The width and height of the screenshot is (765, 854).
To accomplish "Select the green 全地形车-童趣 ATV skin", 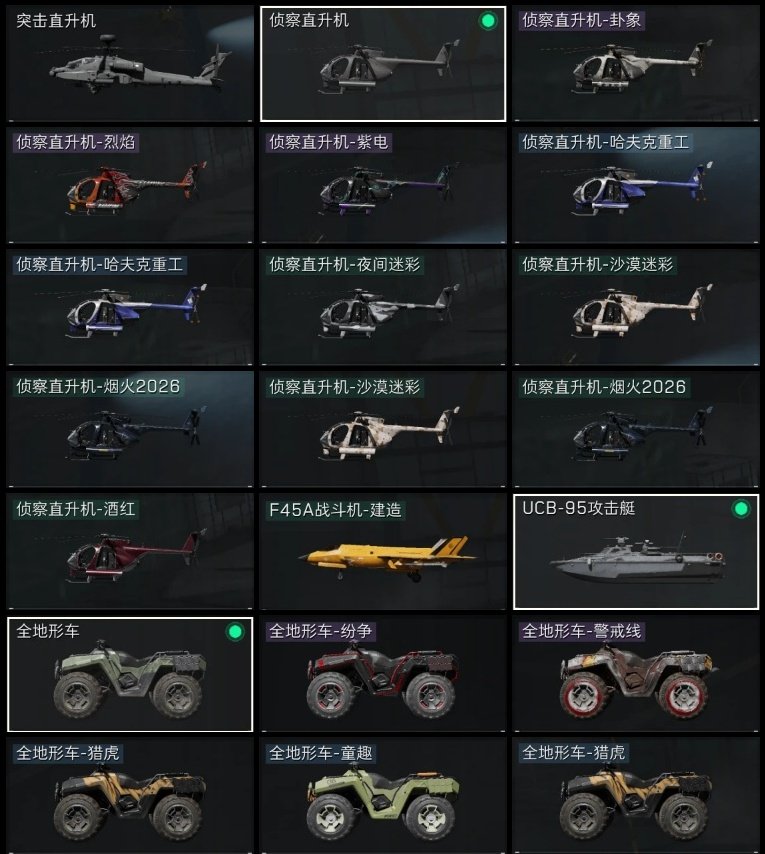I will pyautogui.click(x=383, y=796).
